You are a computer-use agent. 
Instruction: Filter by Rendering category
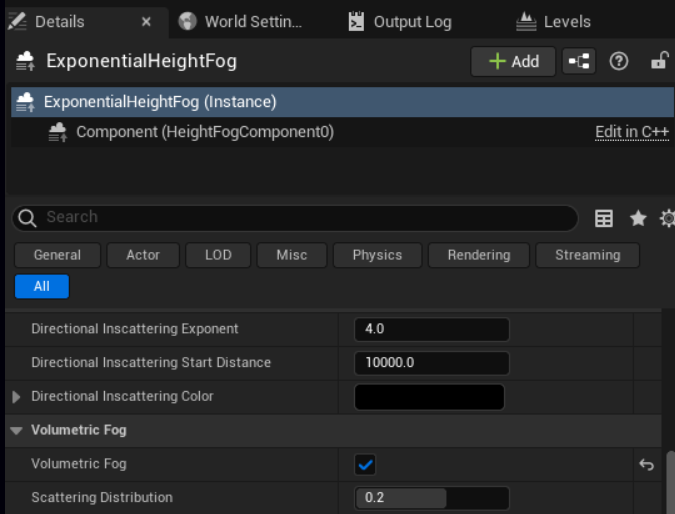(x=479, y=255)
